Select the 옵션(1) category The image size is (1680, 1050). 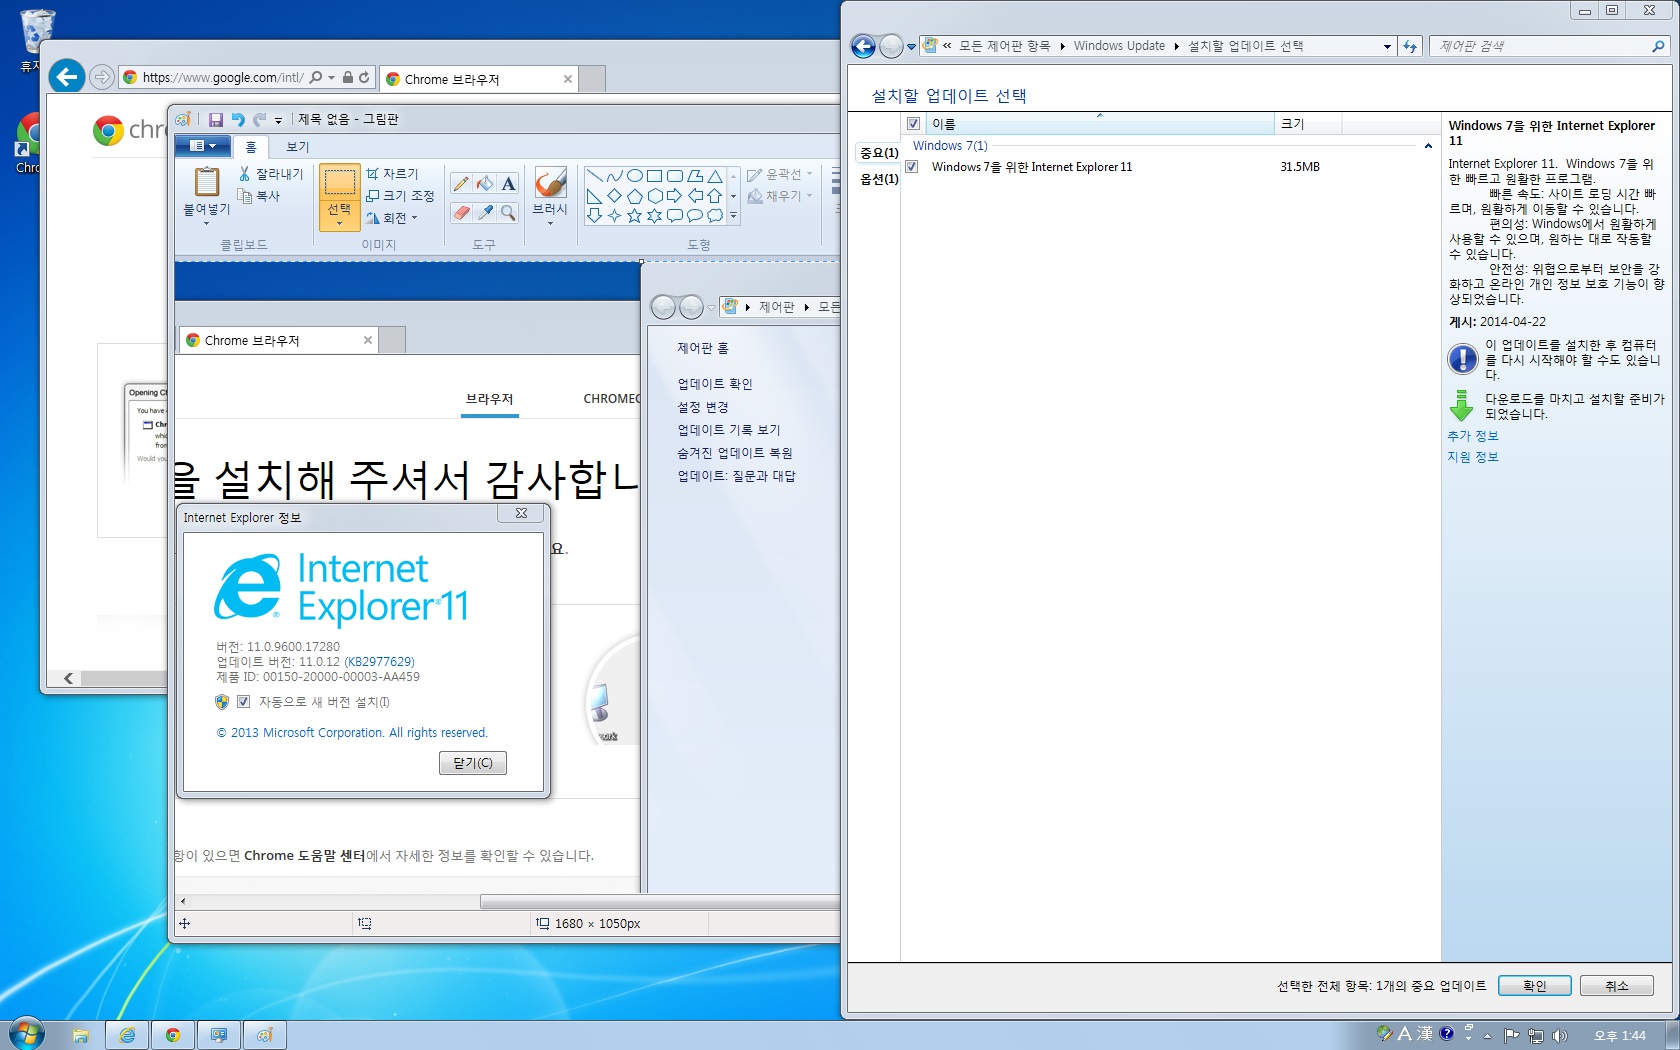(x=879, y=179)
